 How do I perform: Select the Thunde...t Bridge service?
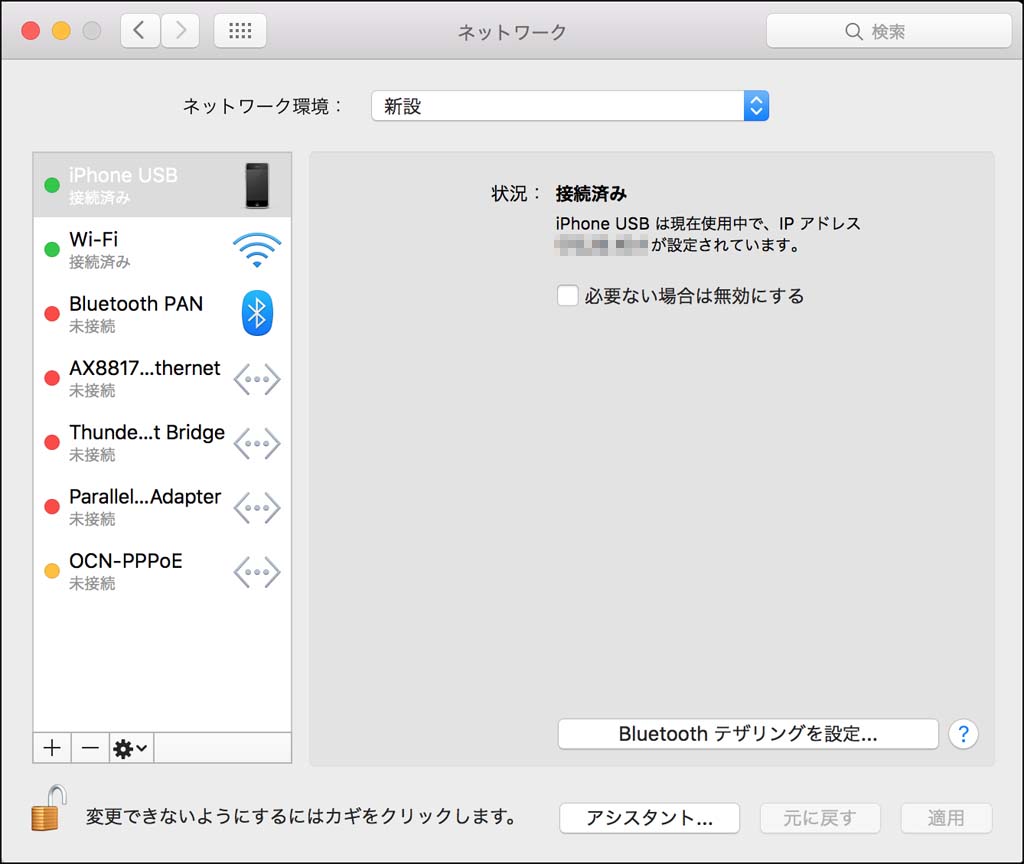162,442
